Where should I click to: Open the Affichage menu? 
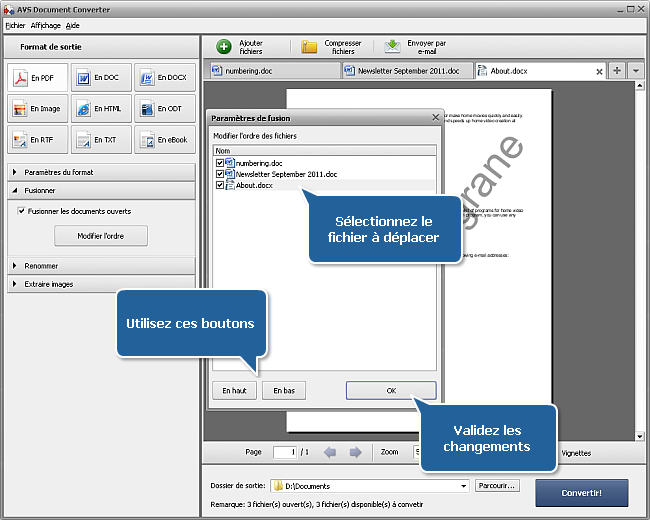(x=45, y=25)
